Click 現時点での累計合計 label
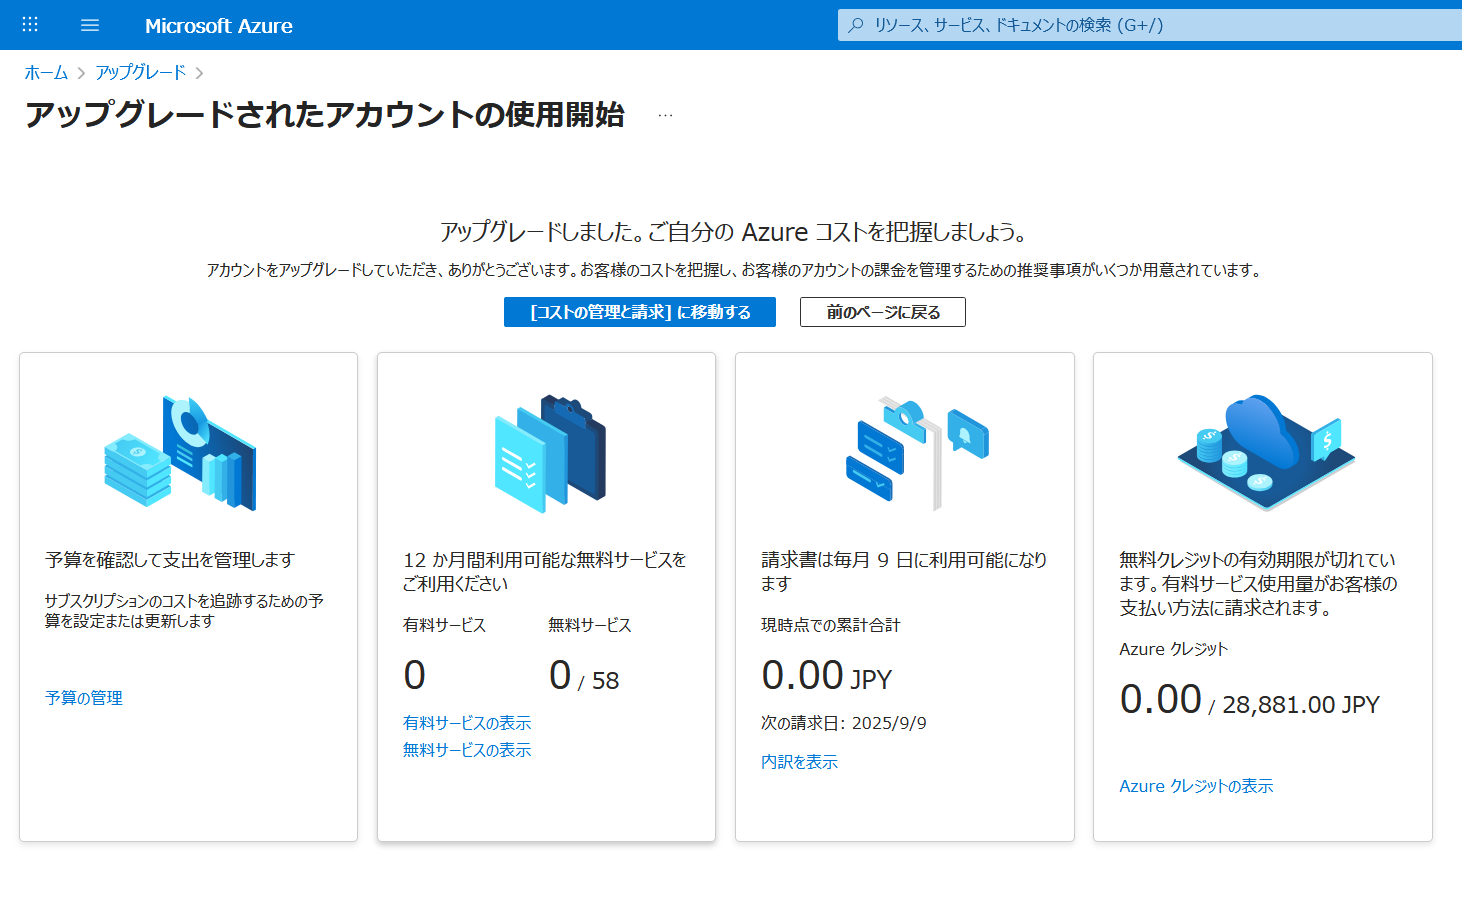The image size is (1462, 899). coord(830,625)
